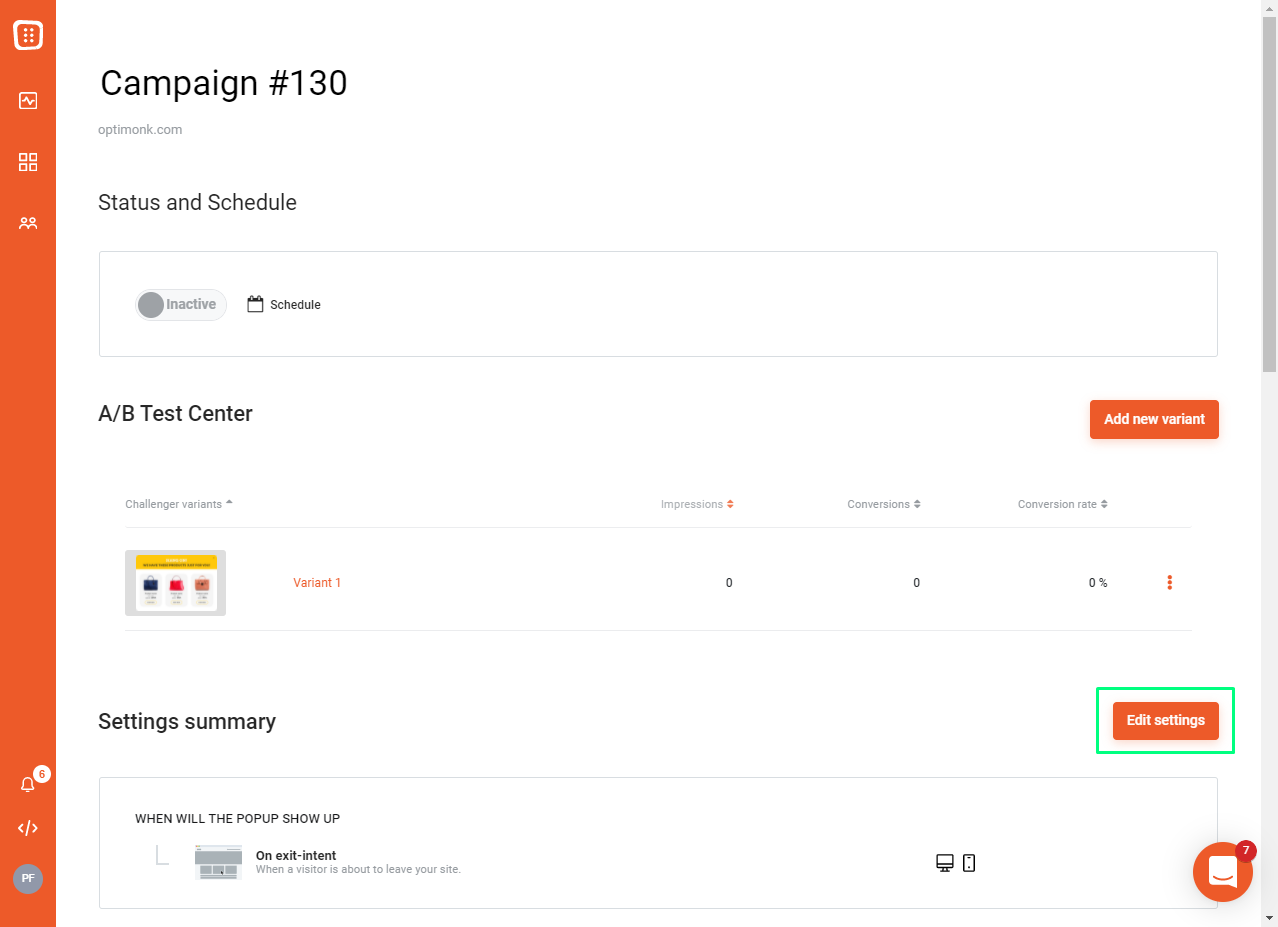Sort by Challenger variants column
The width and height of the screenshot is (1278, 927).
point(179,504)
